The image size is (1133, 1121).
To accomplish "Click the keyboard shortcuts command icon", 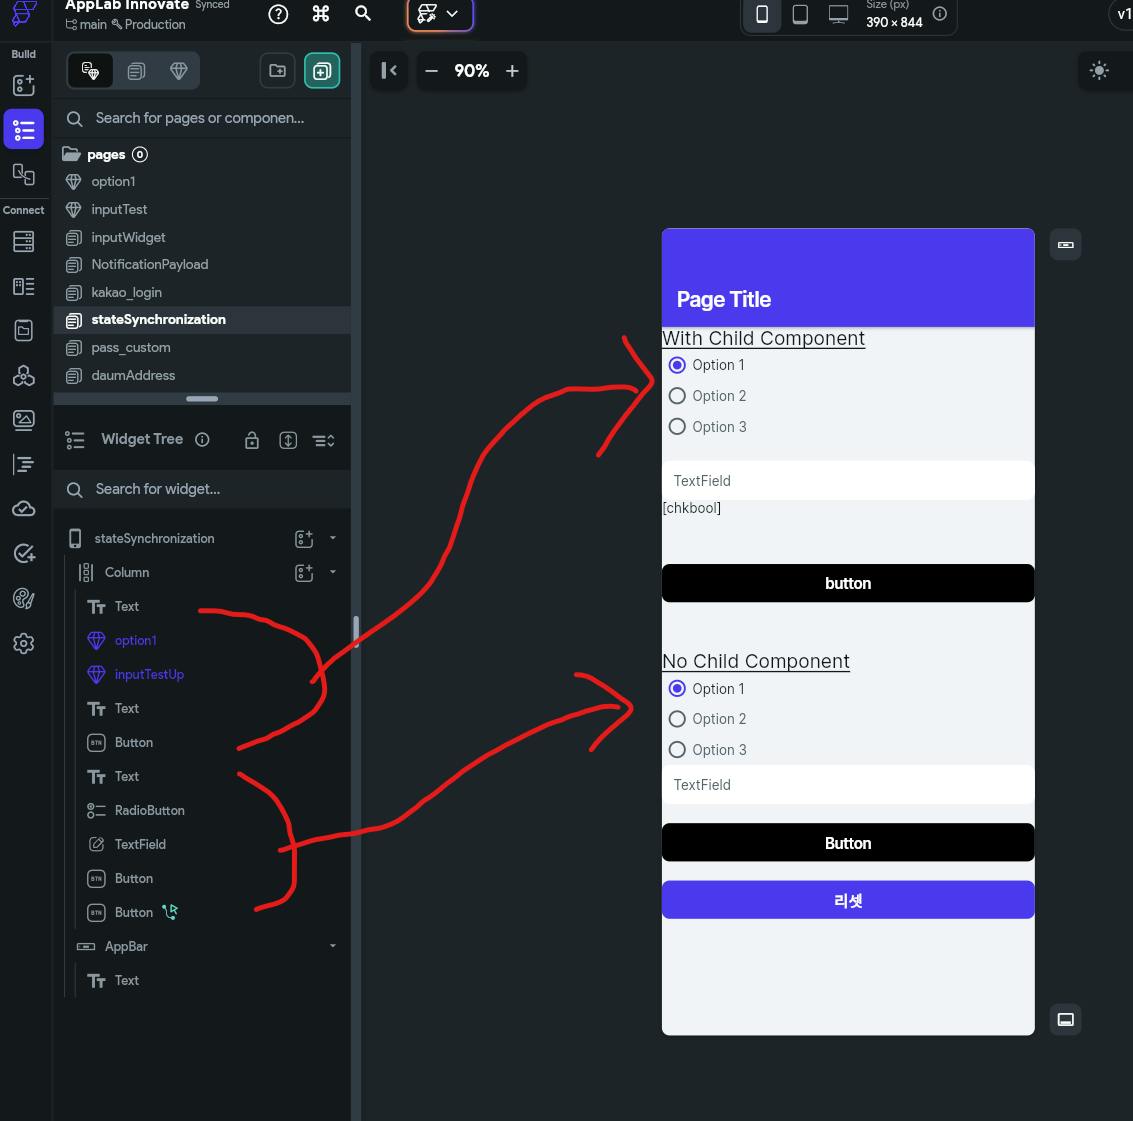I will coord(321,14).
